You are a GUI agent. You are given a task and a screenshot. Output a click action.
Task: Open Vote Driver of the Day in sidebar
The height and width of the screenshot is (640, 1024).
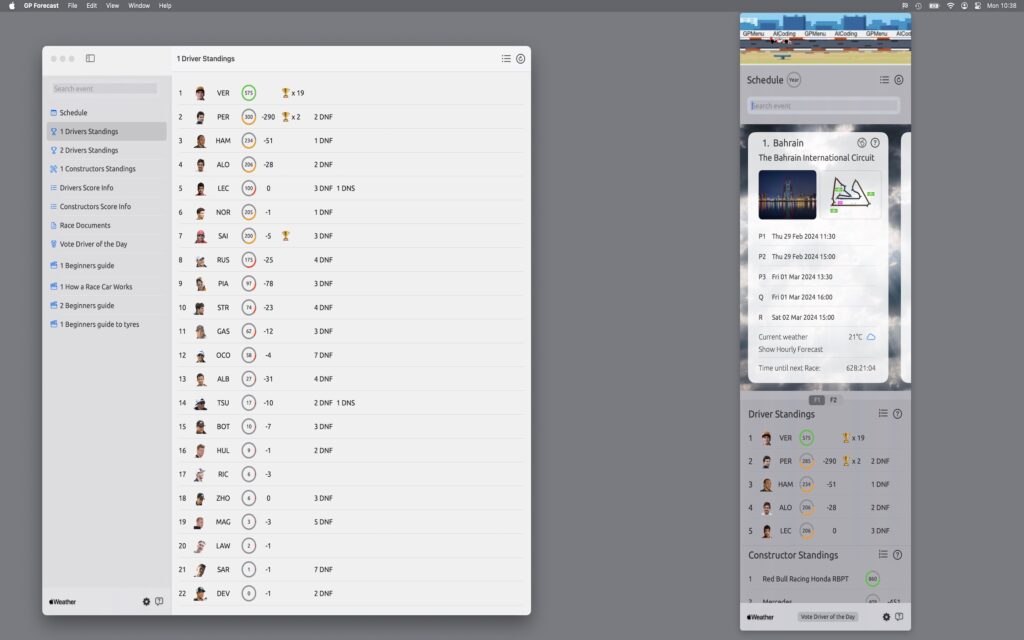pyautogui.click(x=108, y=244)
